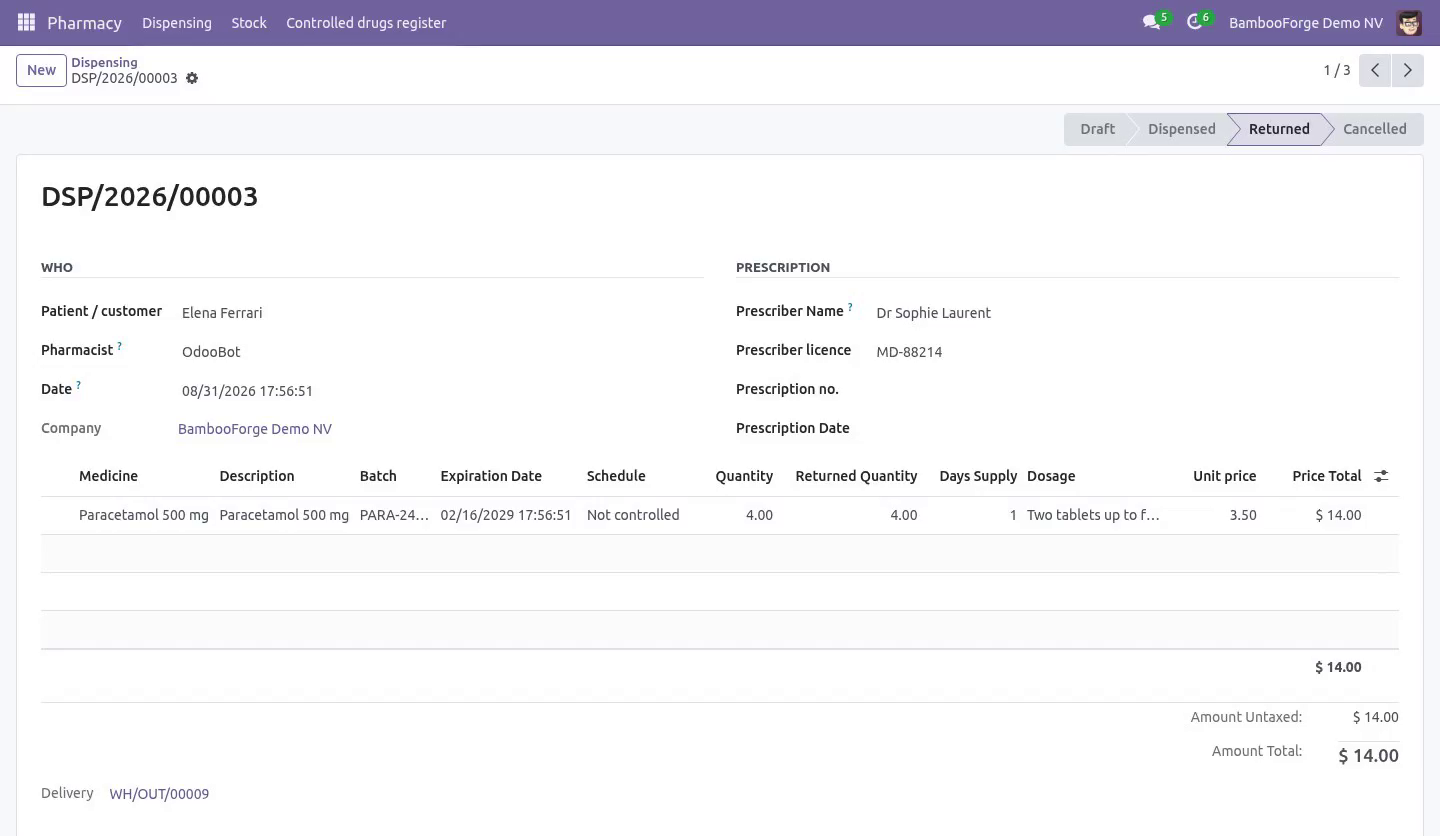The image size is (1440, 836).
Task: Open Controlled drugs register menu
Action: click(366, 22)
